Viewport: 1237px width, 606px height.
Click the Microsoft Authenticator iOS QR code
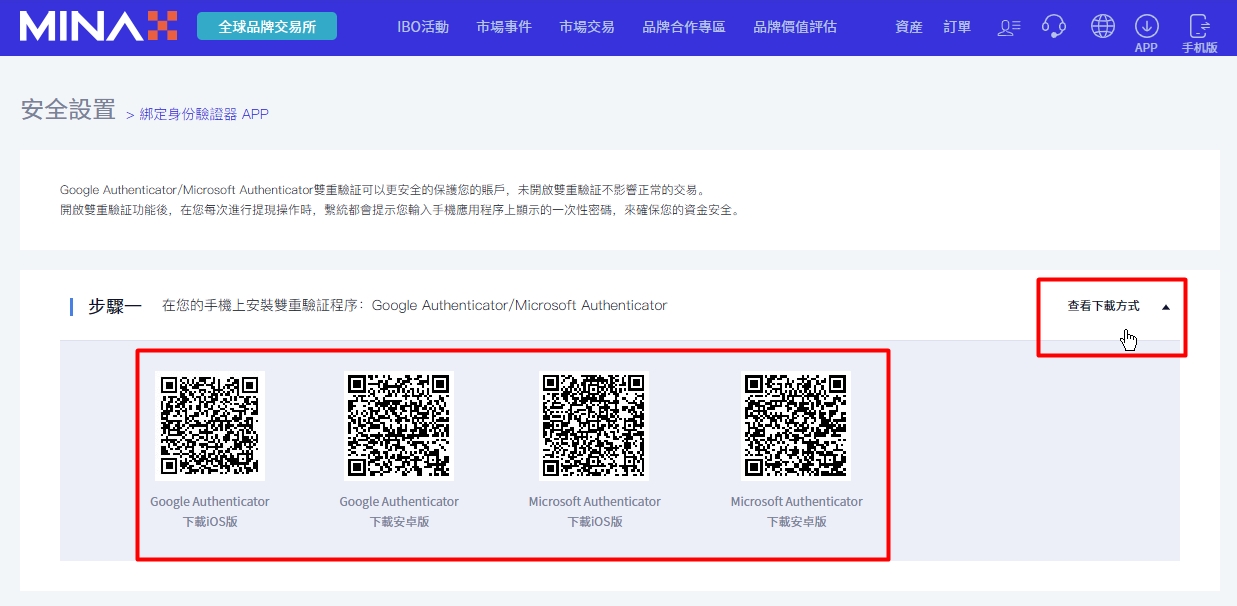[594, 426]
